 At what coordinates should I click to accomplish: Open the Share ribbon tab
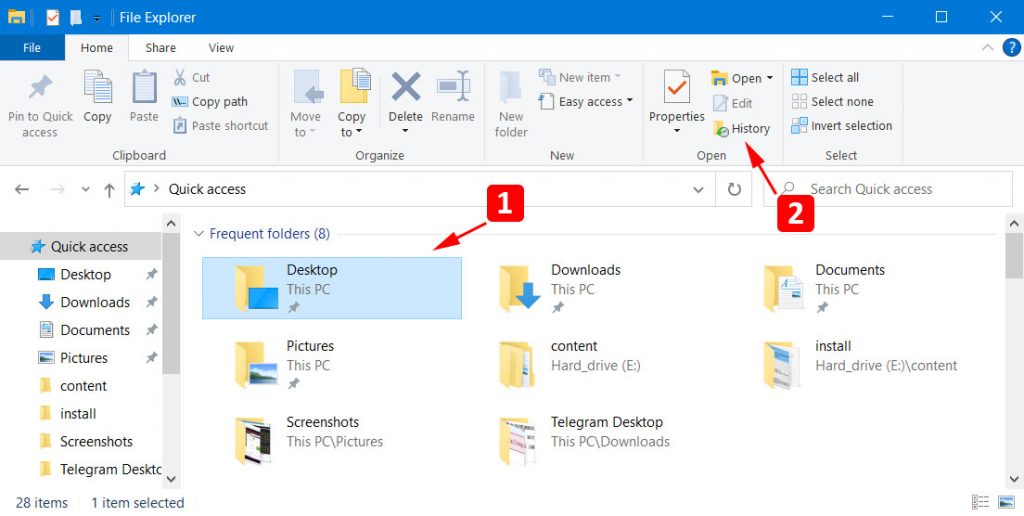click(x=160, y=47)
